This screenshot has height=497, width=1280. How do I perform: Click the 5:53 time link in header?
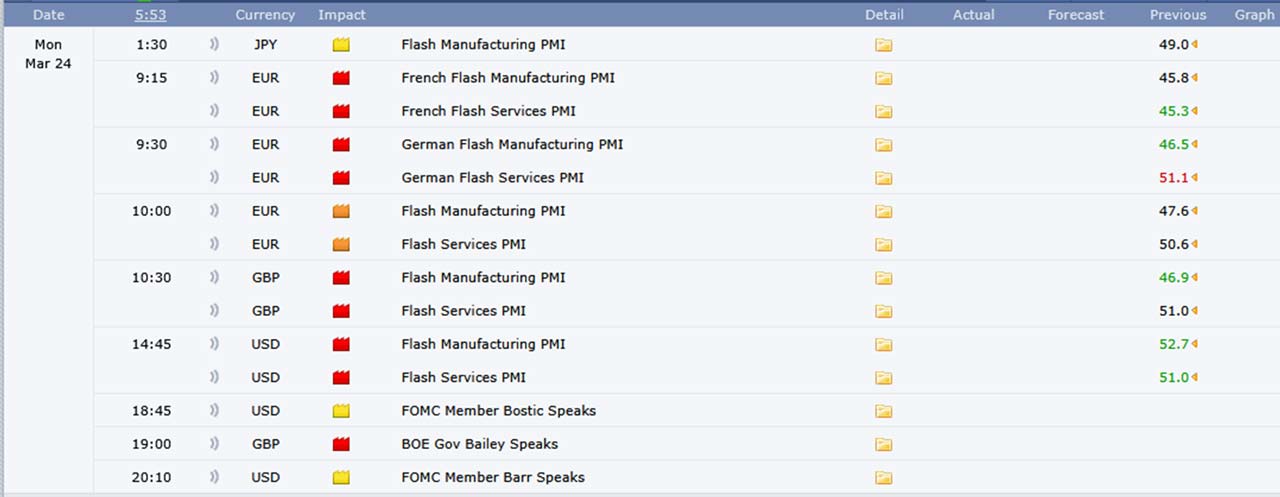(151, 15)
